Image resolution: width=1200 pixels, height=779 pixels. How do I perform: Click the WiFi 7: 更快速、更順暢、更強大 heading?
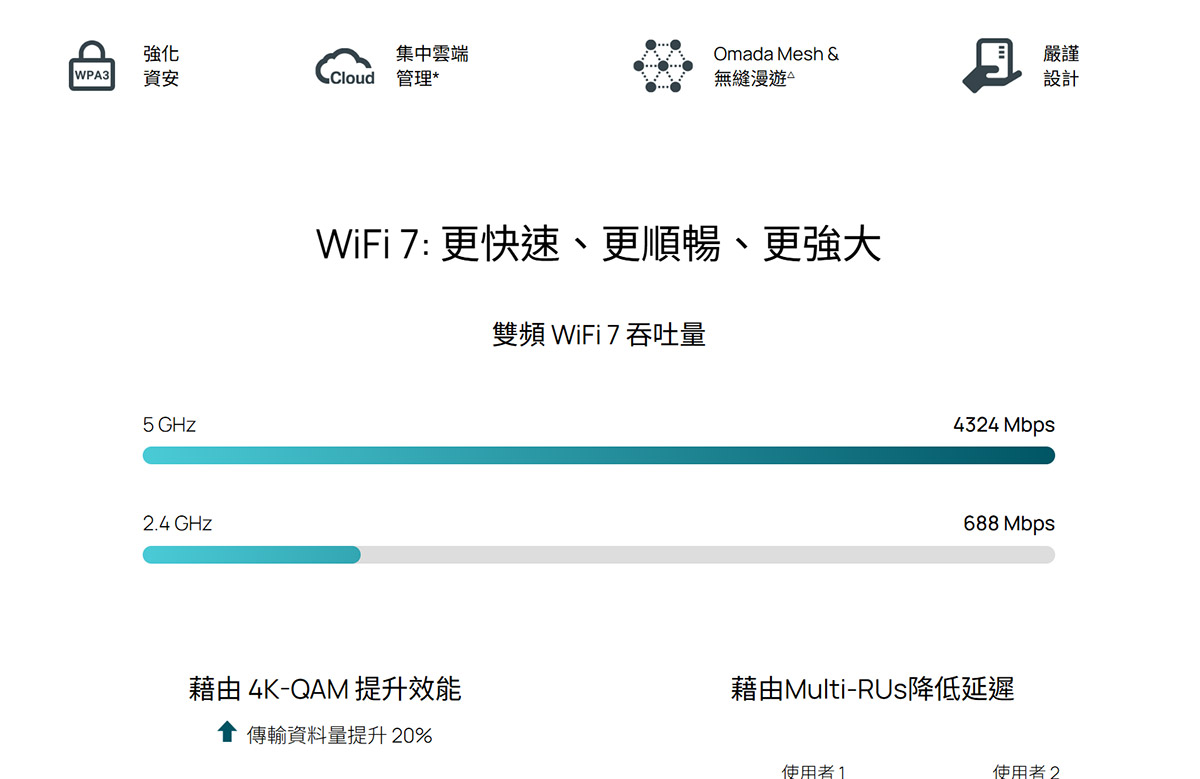click(x=599, y=245)
